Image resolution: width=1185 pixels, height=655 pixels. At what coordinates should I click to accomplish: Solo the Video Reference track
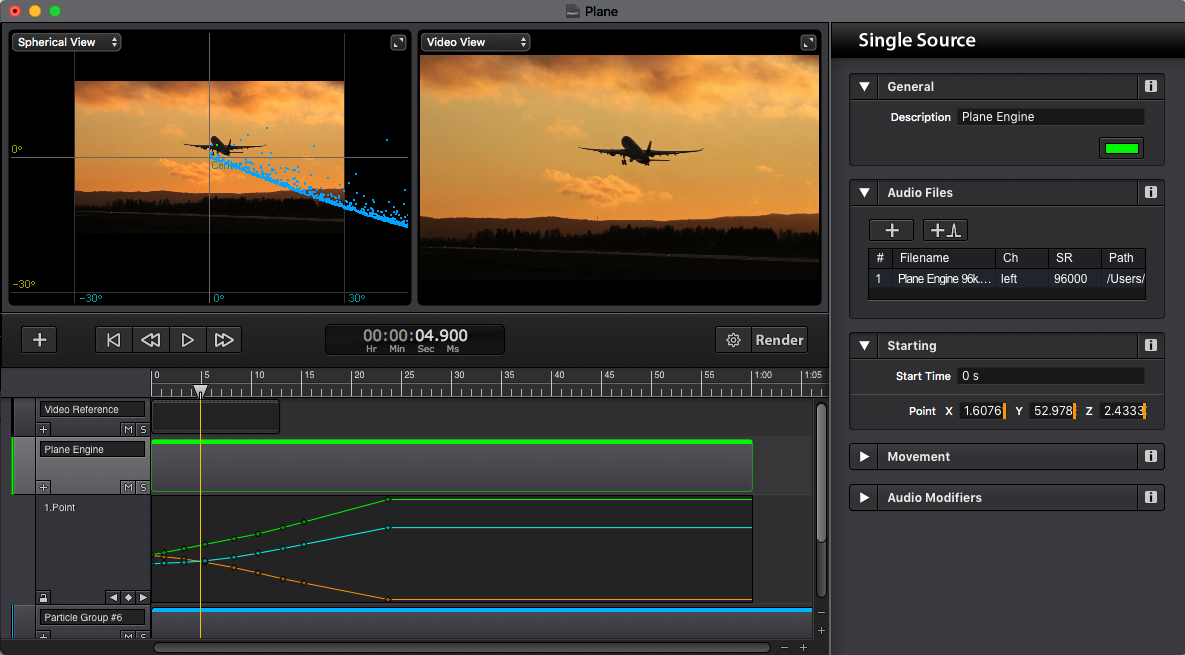[143, 429]
